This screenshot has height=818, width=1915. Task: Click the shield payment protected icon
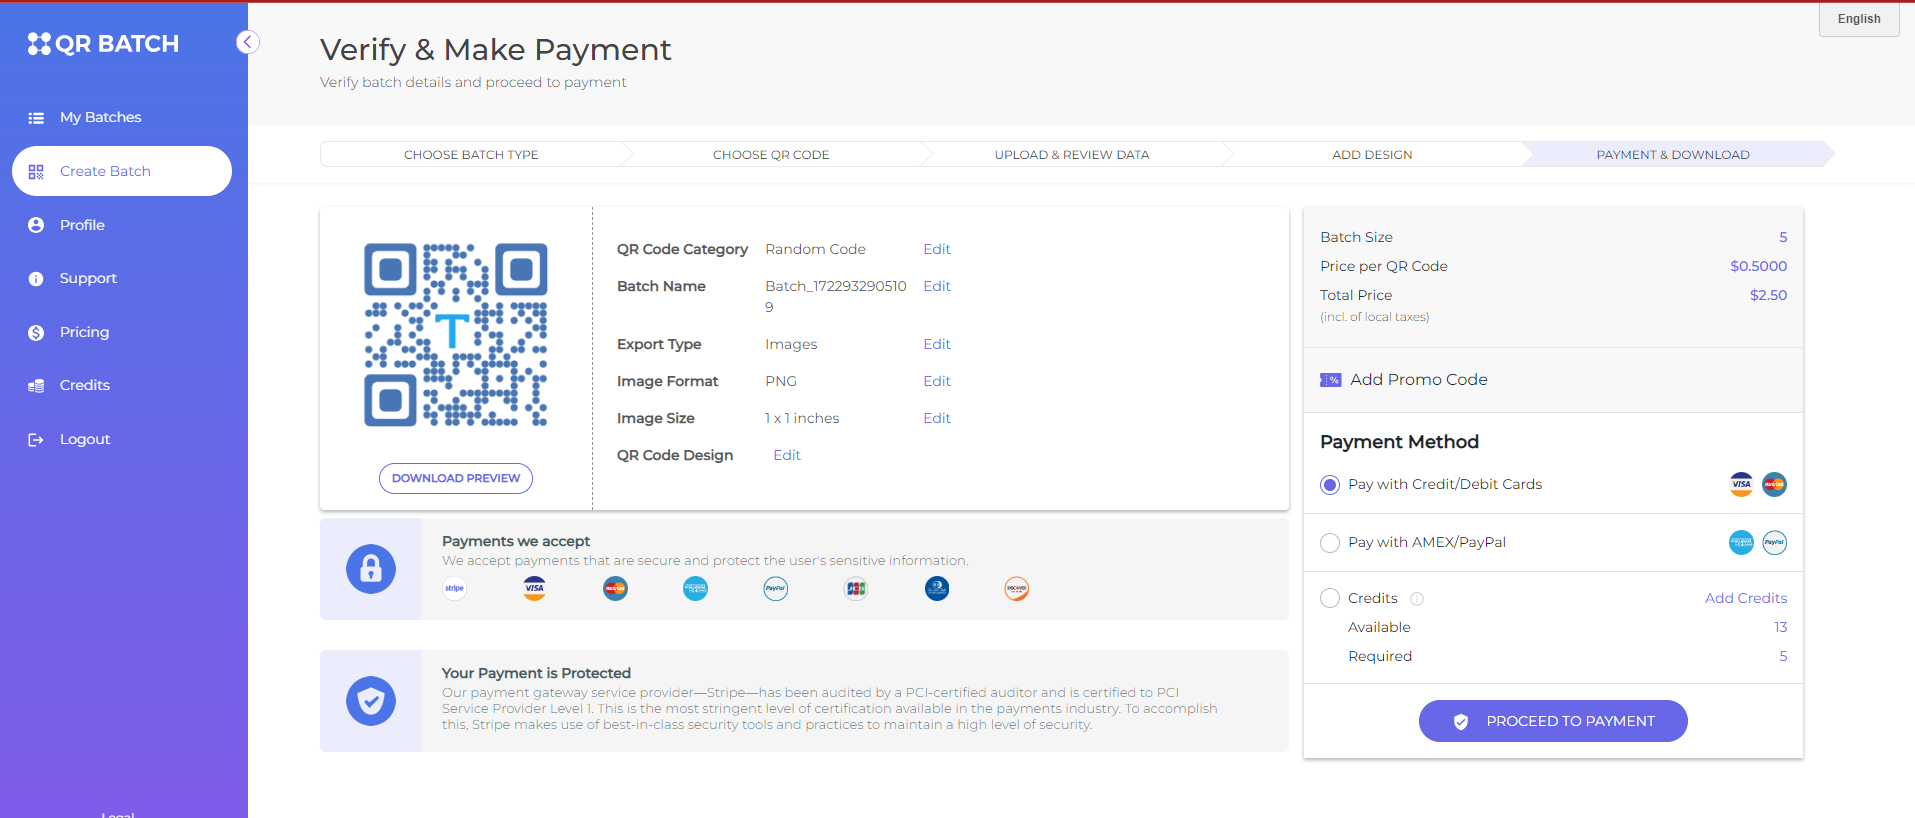[371, 701]
